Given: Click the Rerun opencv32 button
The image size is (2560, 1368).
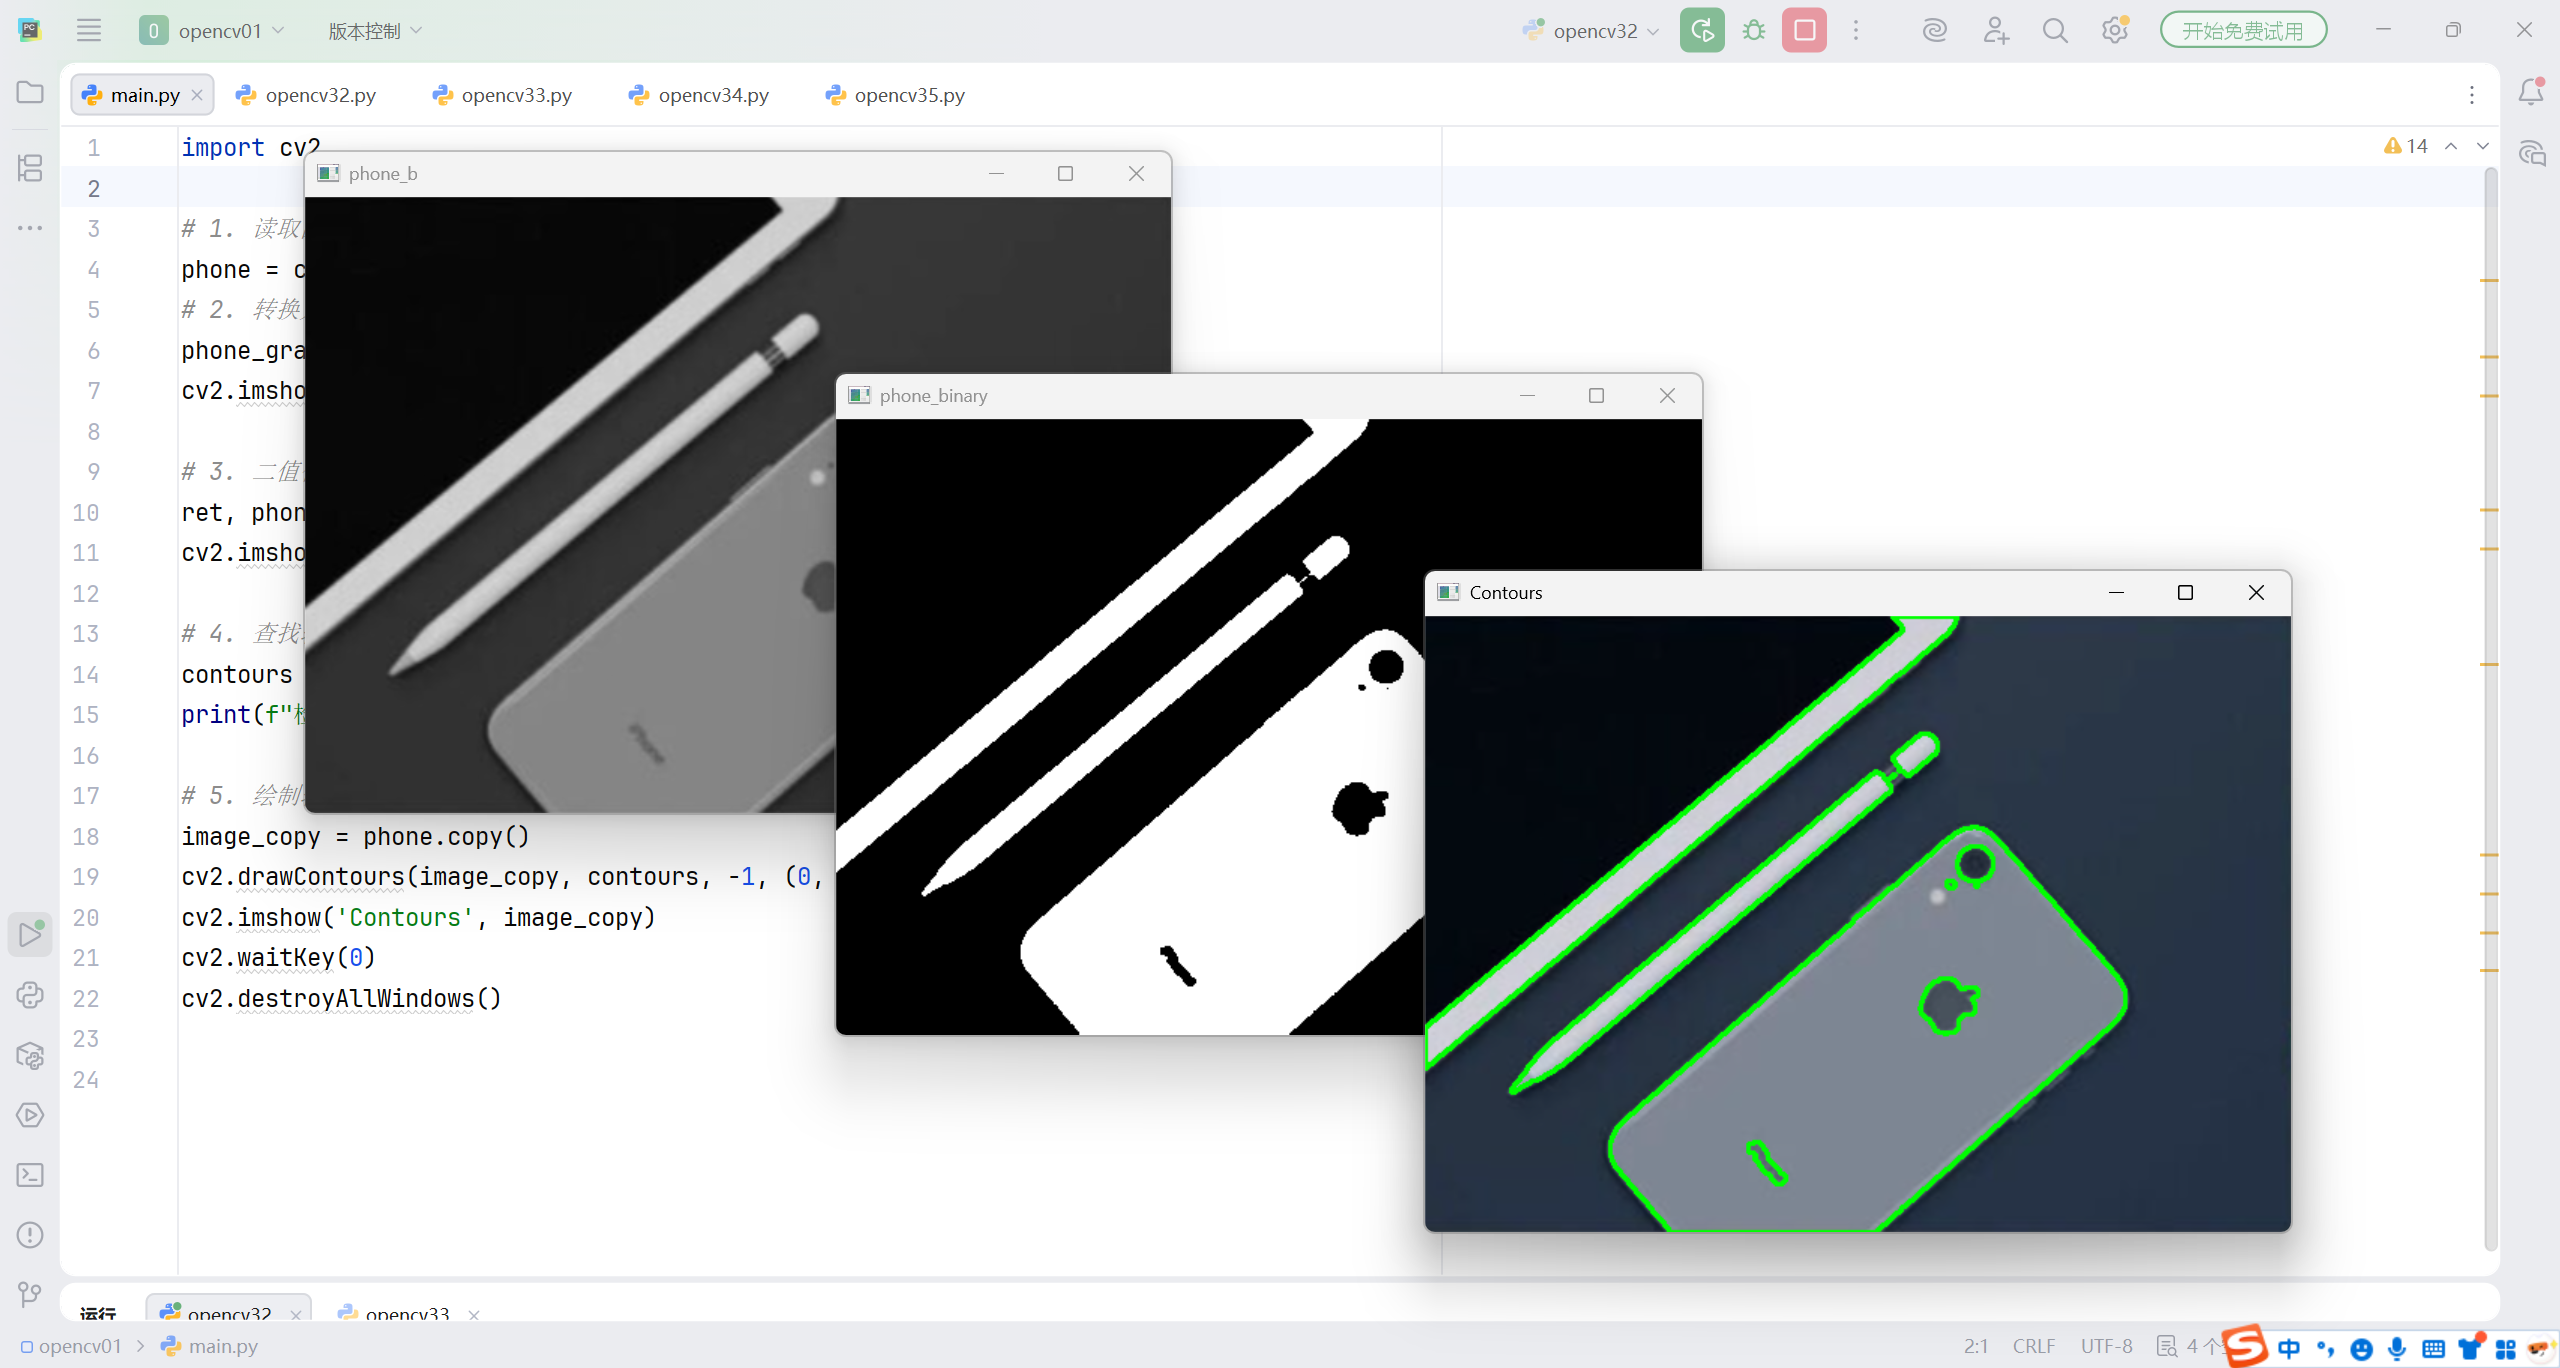Looking at the screenshot, I should coord(1701,31).
